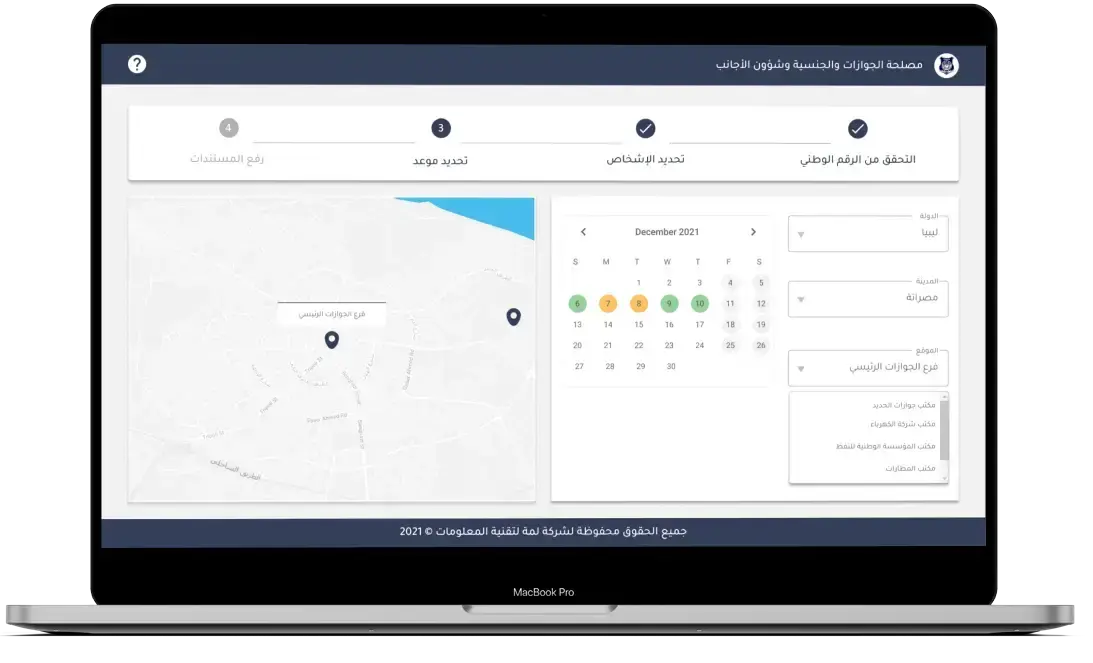Click the help question mark icon
Image resolution: width=1093 pixels, height=663 pixels.
(137, 64)
